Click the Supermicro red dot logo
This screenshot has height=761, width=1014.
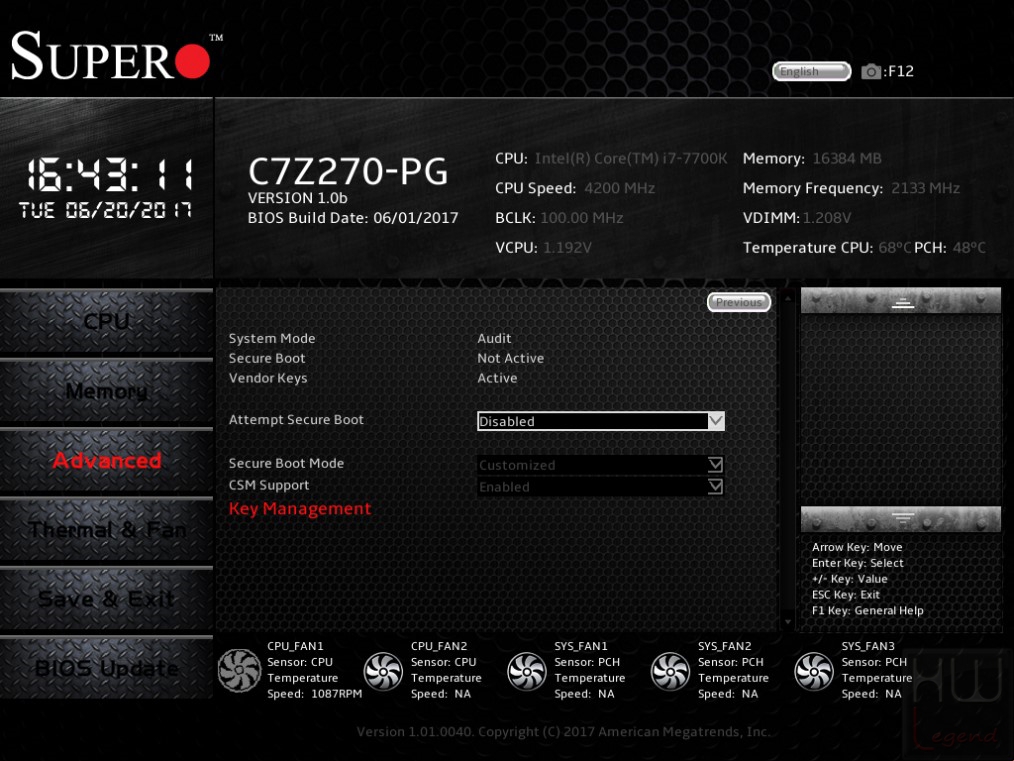point(192,61)
